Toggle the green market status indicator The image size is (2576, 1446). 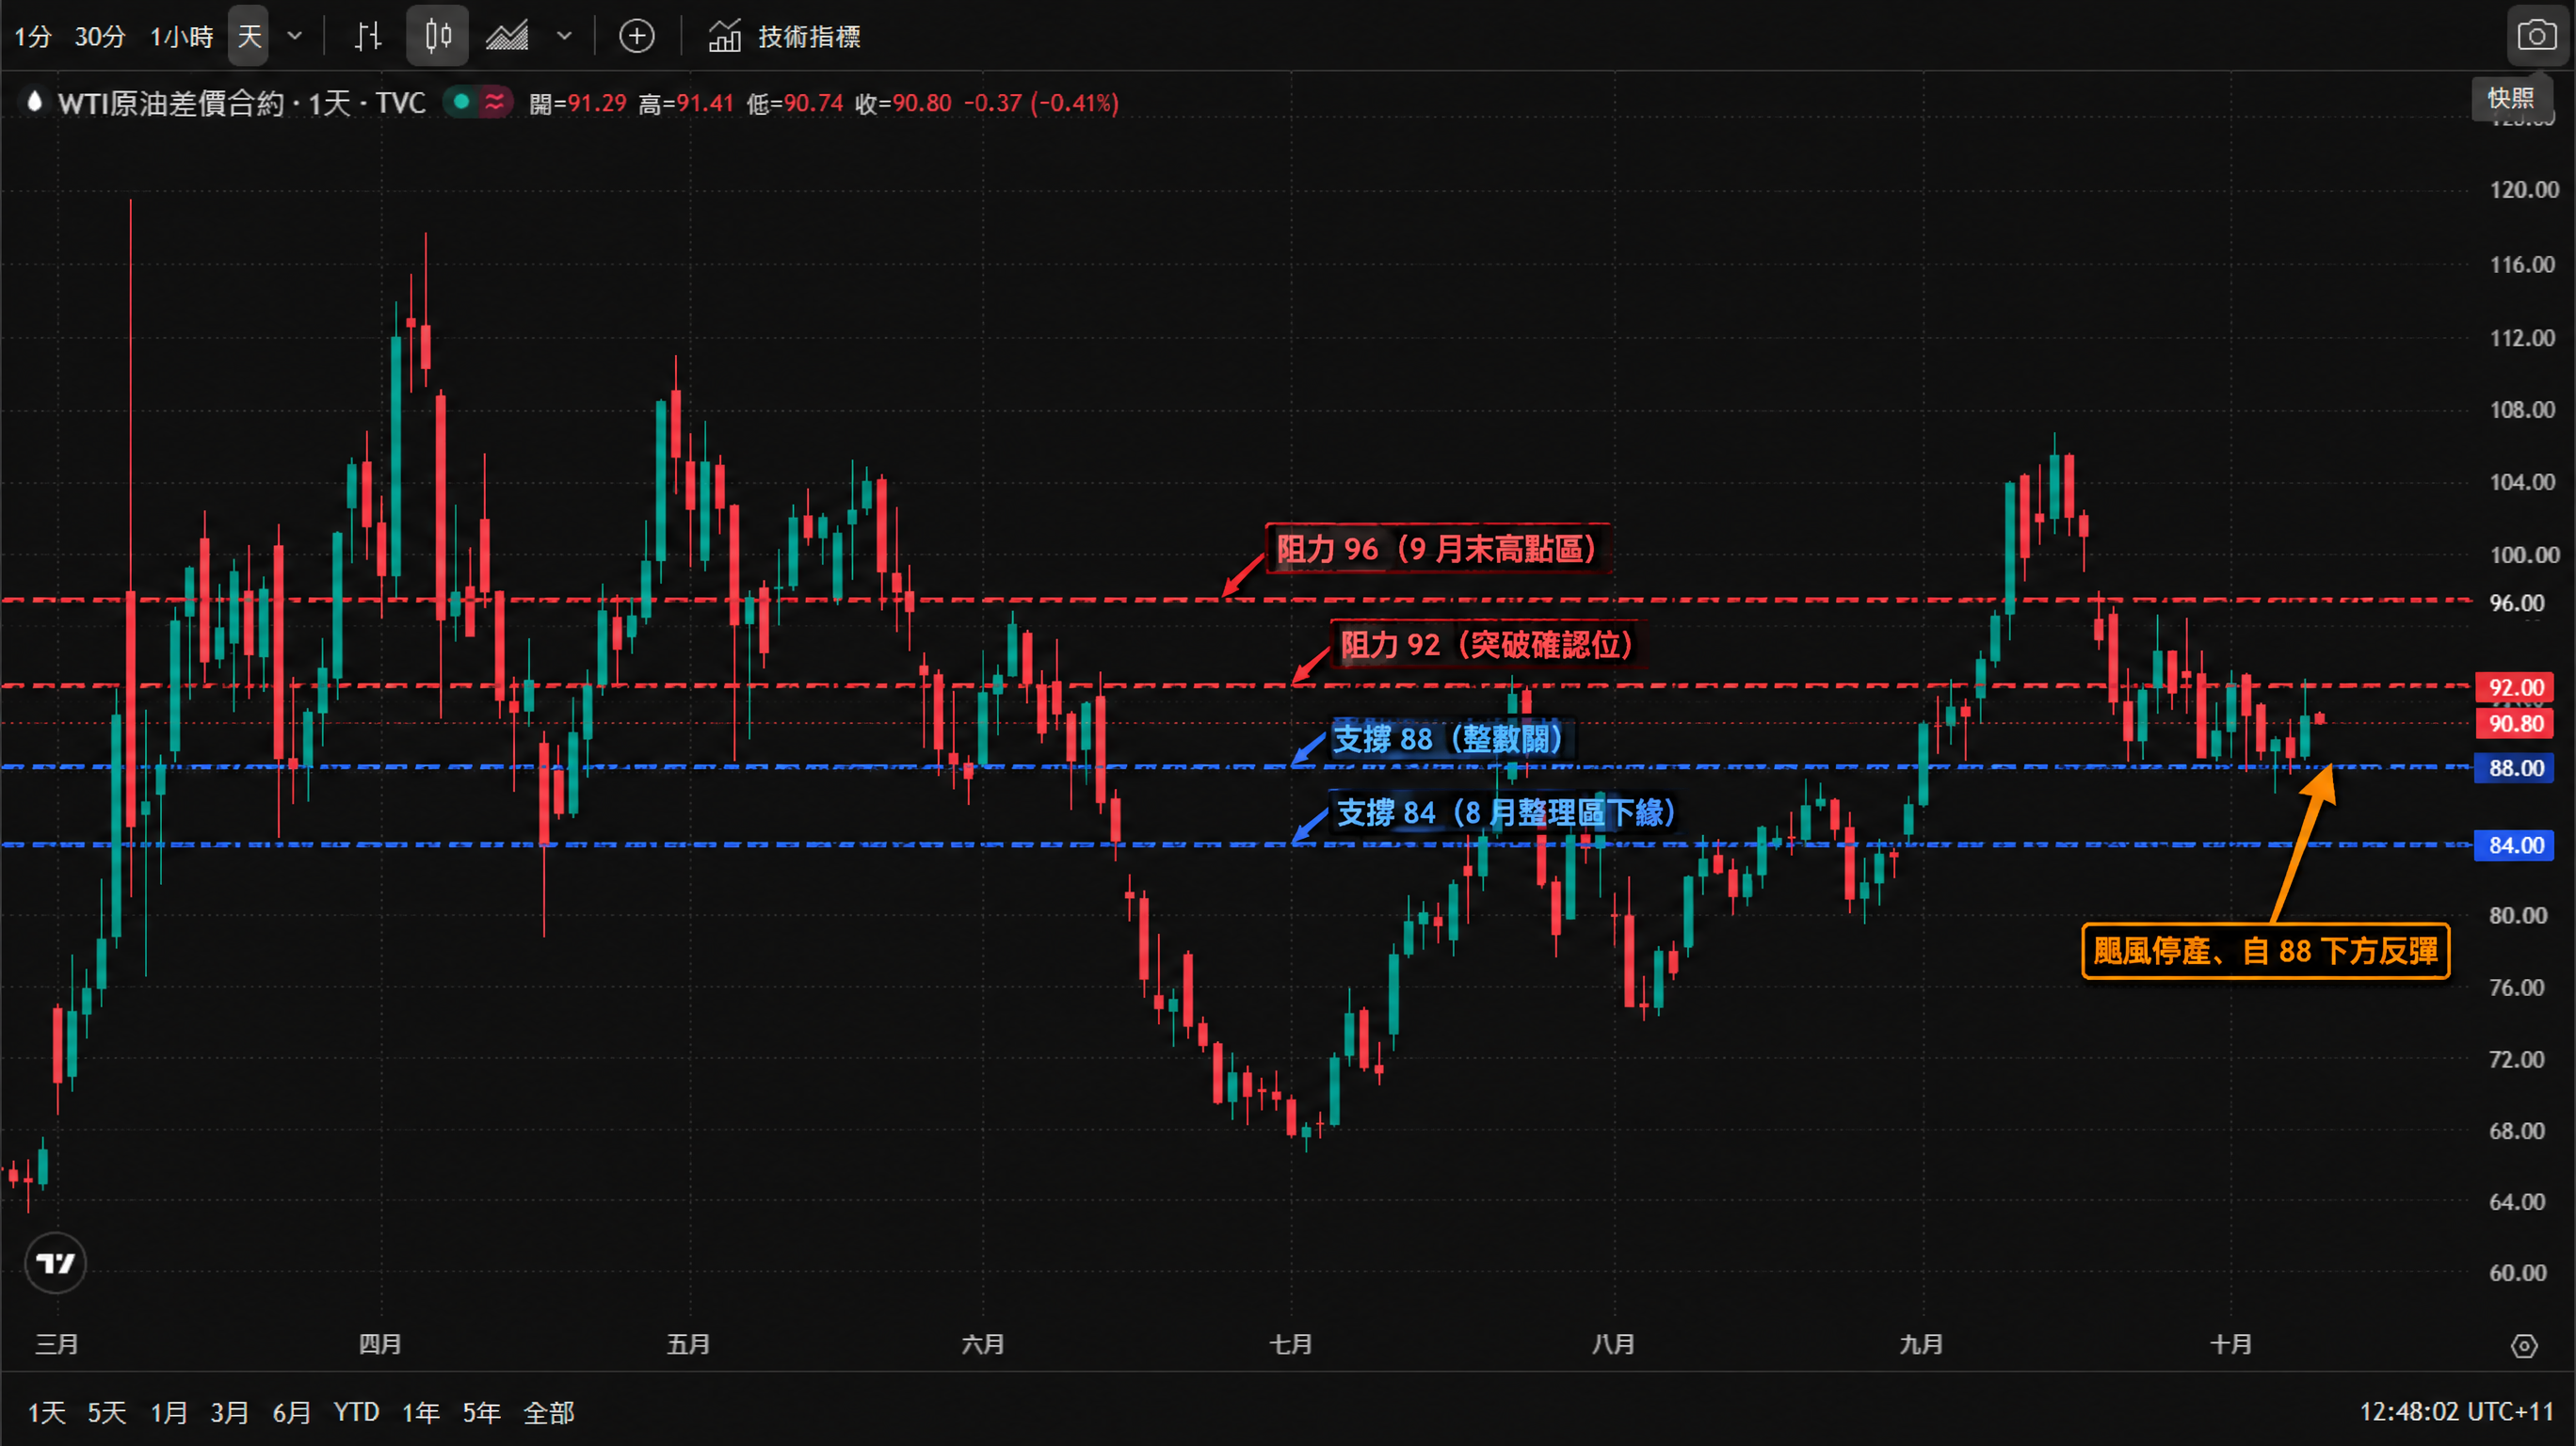tap(462, 101)
